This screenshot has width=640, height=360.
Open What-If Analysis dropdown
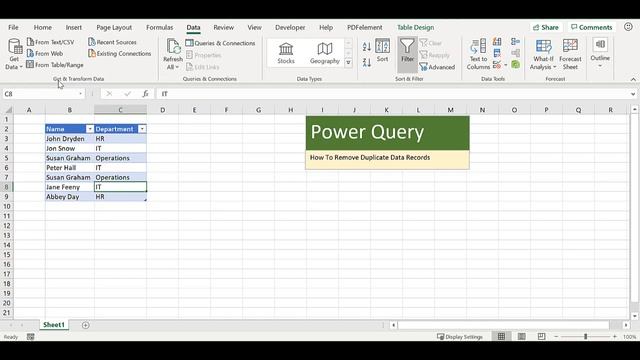(x=543, y=54)
